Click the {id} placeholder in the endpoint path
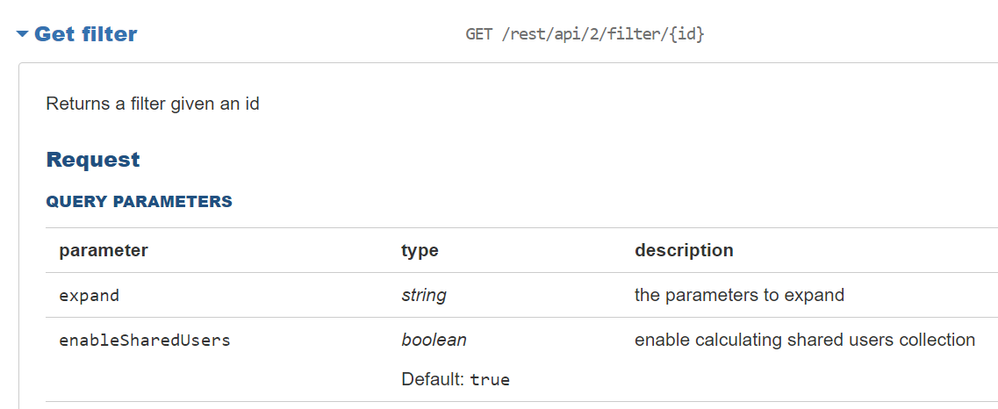 click(x=687, y=34)
